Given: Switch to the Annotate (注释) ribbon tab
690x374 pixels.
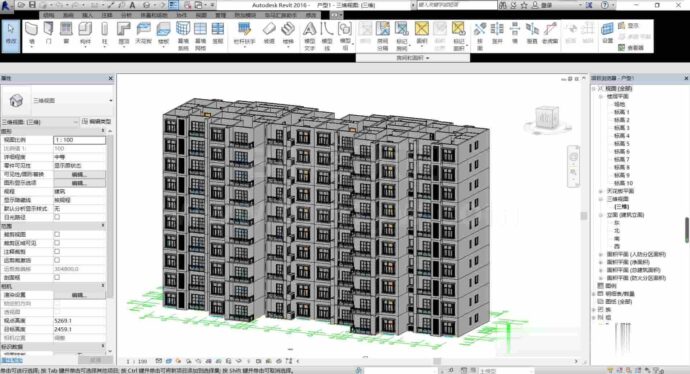Looking at the screenshot, I should coord(107,15).
